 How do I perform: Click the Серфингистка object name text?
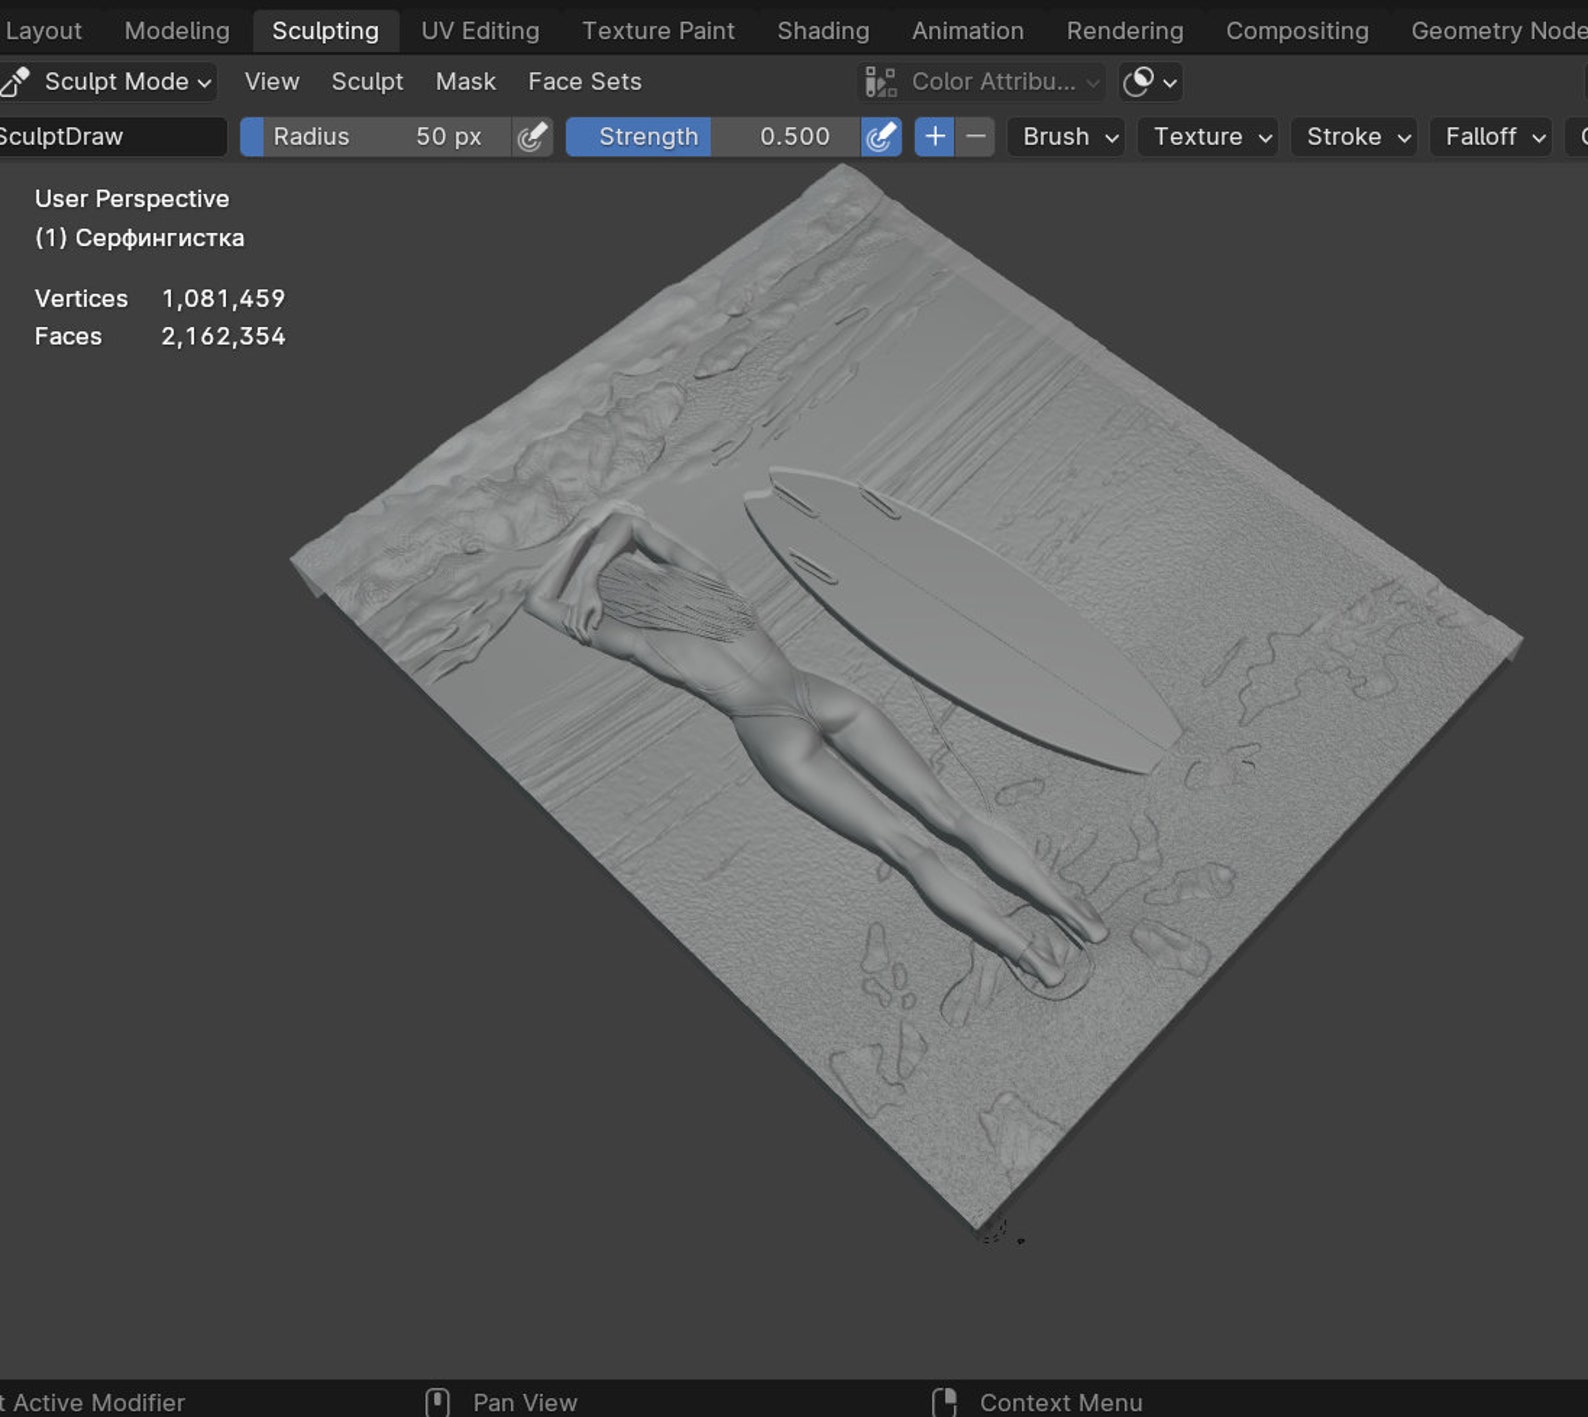tap(160, 238)
